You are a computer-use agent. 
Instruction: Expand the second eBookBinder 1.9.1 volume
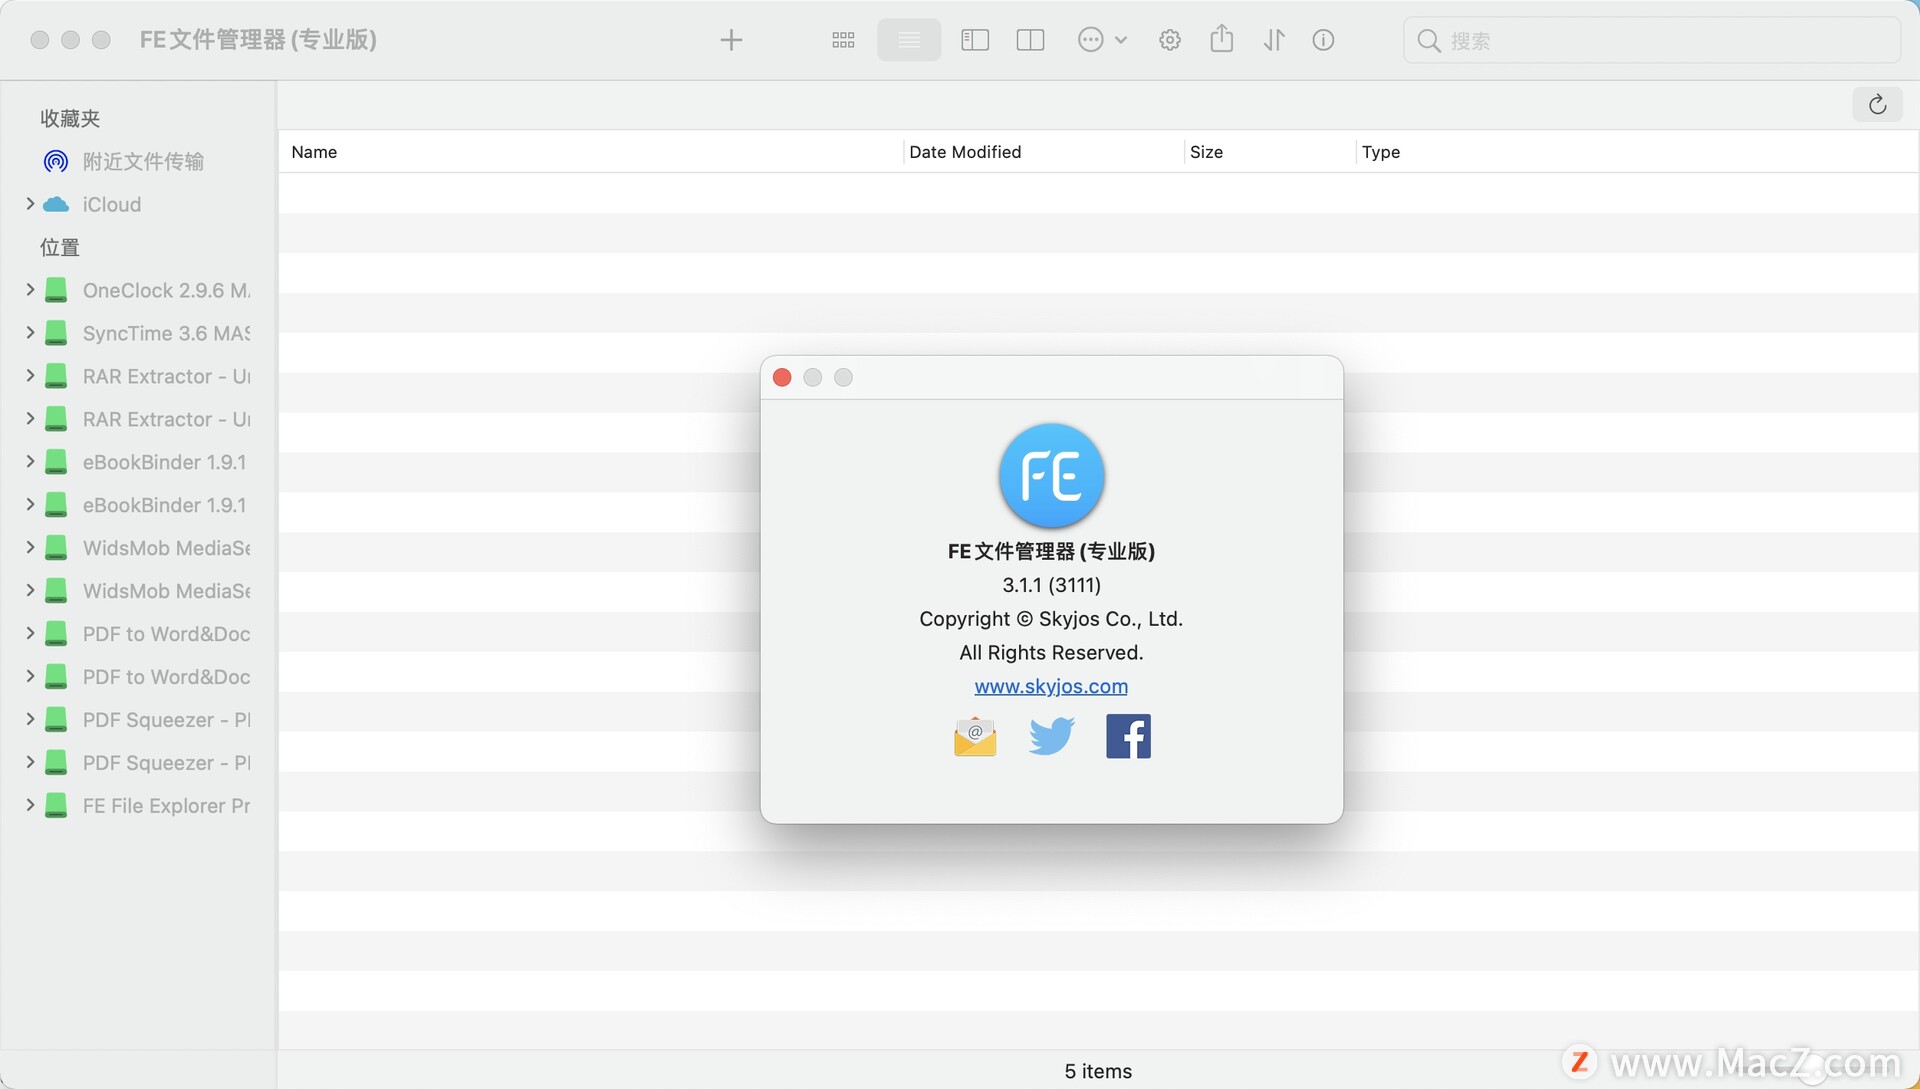tap(30, 505)
